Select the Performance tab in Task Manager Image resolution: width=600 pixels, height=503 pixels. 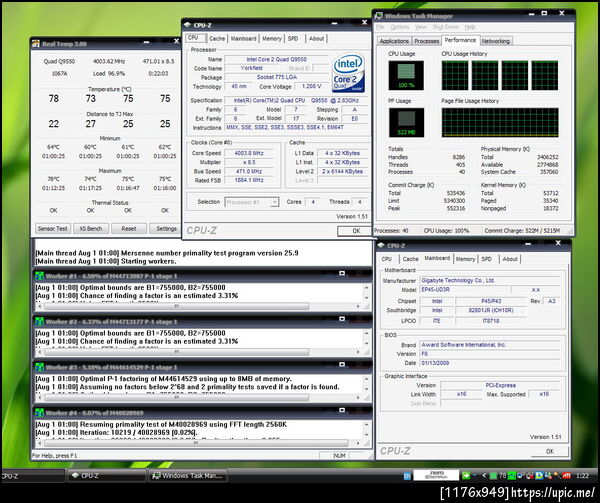click(x=460, y=40)
